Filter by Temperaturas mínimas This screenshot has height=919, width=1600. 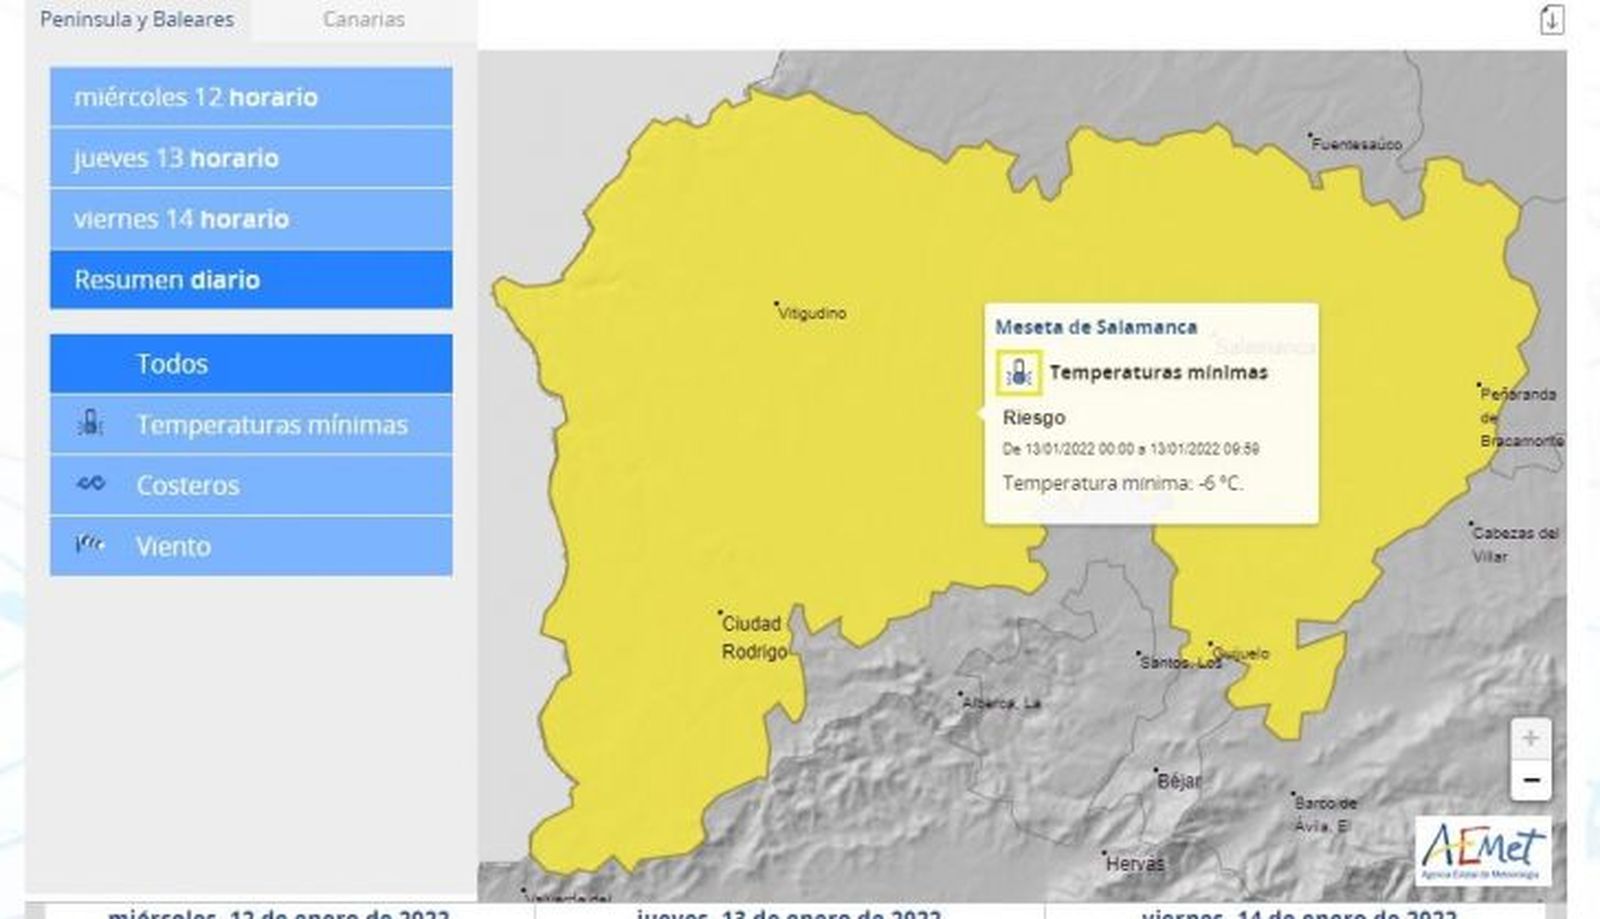pos(272,425)
